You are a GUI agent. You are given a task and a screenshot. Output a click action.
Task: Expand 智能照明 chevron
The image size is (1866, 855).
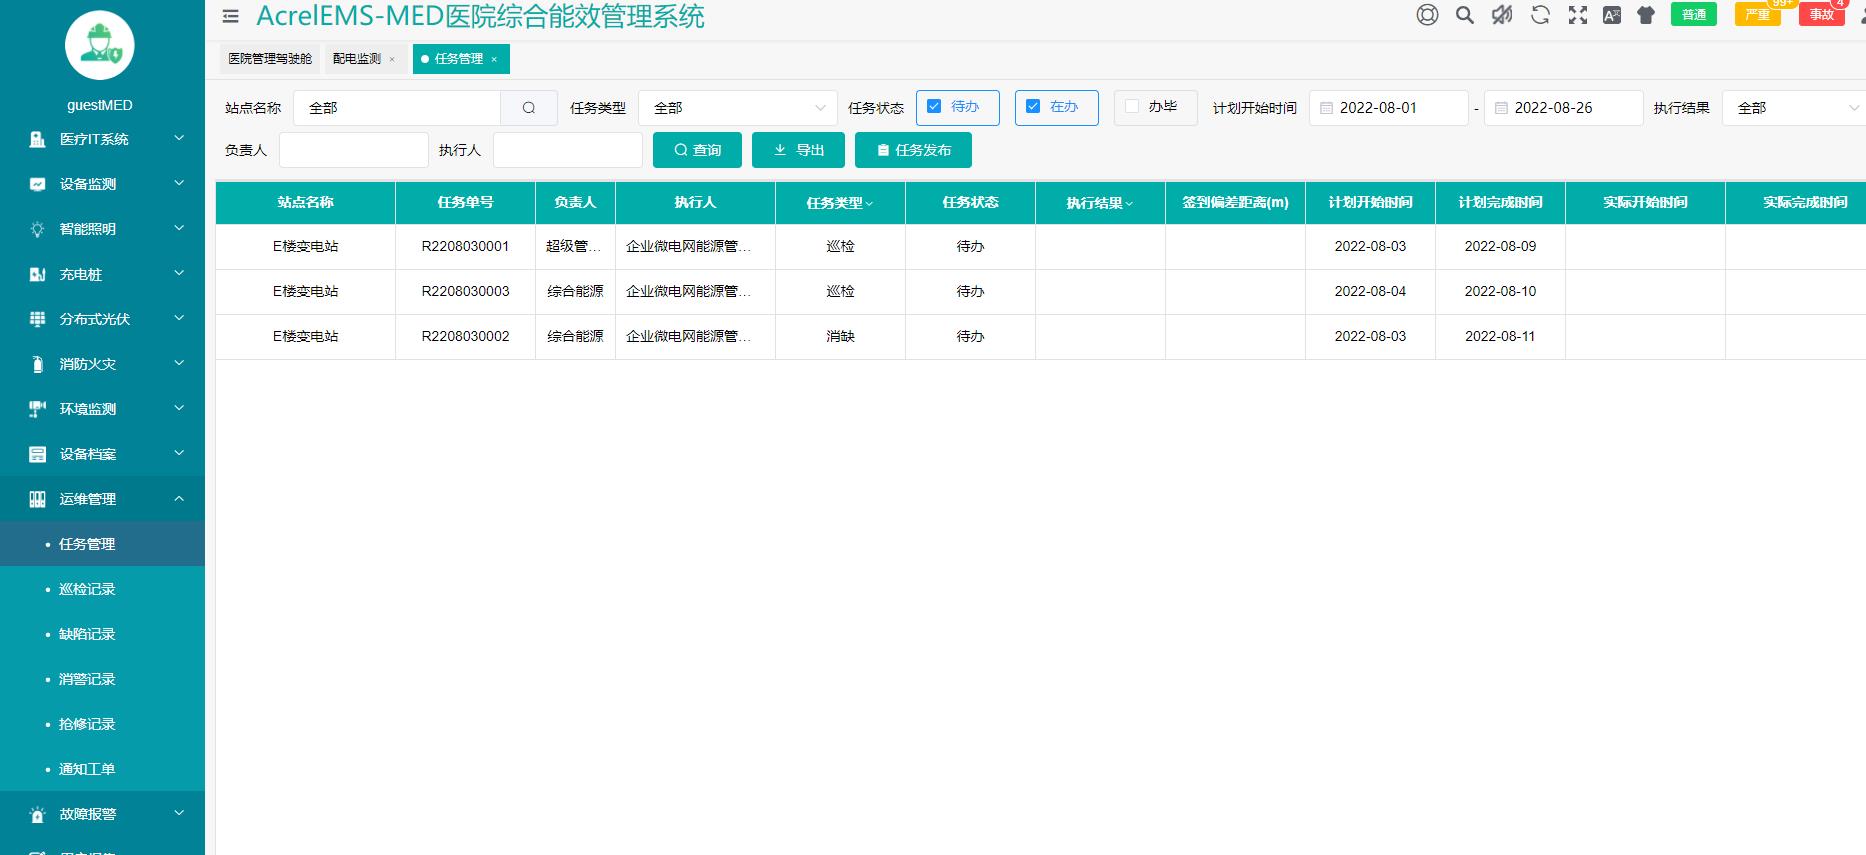click(179, 228)
